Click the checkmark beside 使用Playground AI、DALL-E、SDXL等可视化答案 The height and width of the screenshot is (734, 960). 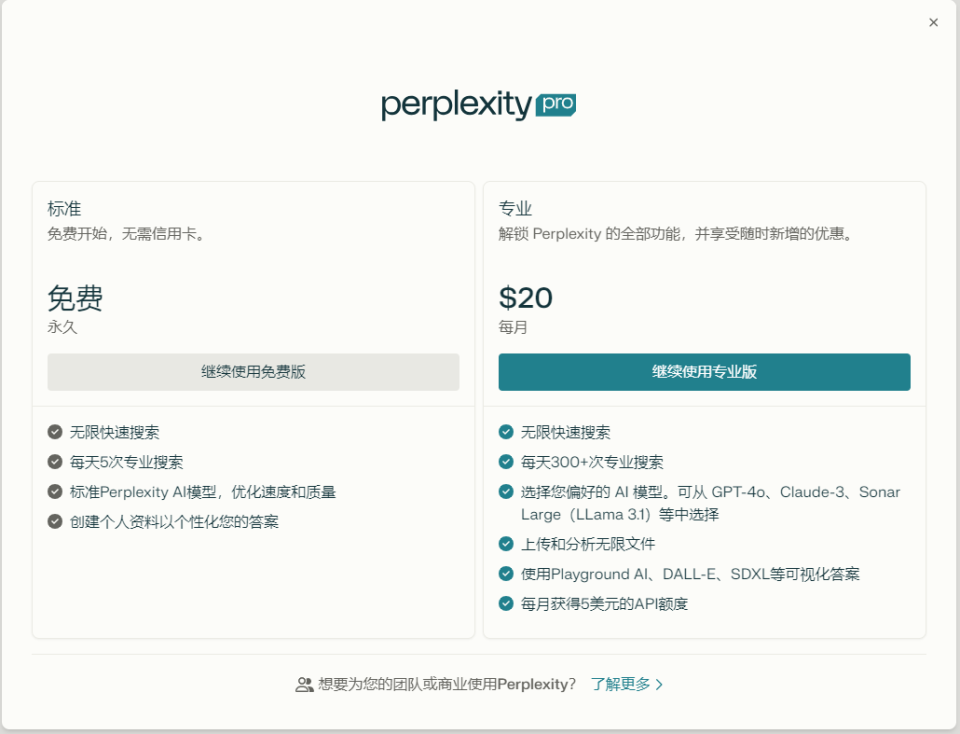point(504,575)
